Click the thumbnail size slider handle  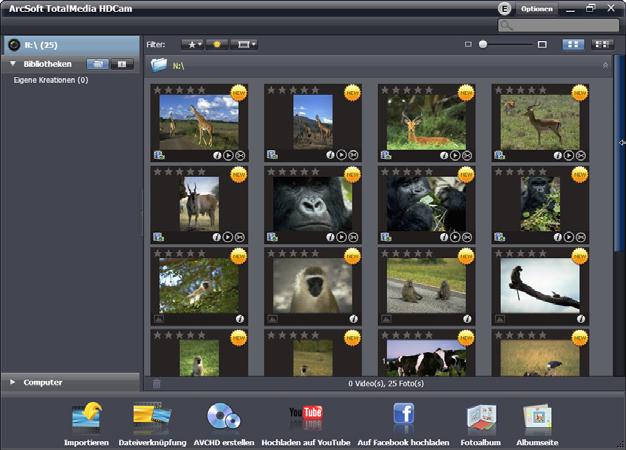pos(483,44)
